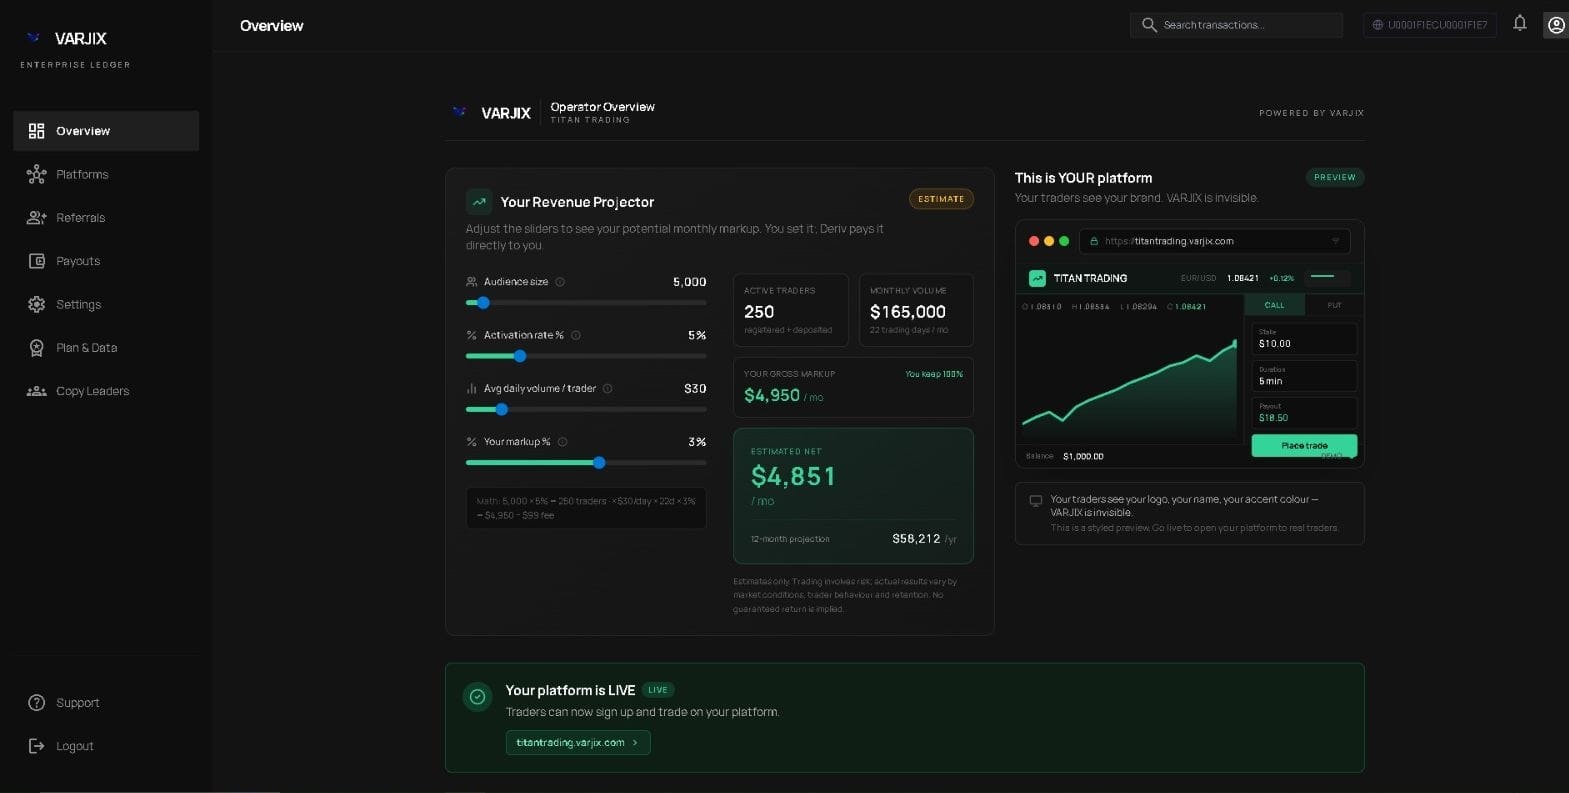This screenshot has height=793, width=1569.
Task: Click Logout in the sidebar
Action: pyautogui.click(x=106, y=746)
